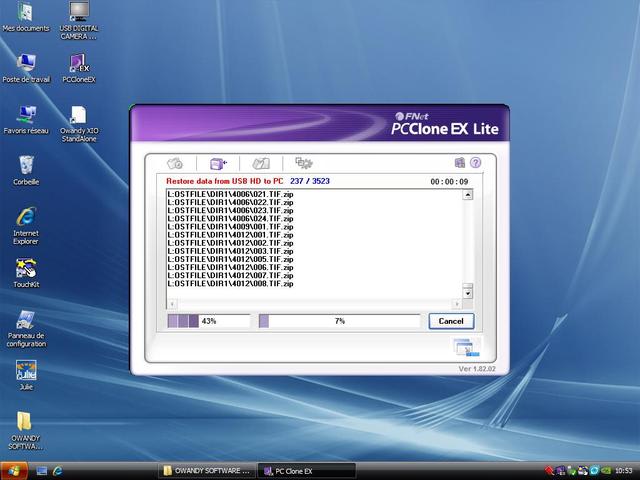The height and width of the screenshot is (480, 640).
Task: Select the PC Clone EX taskbar item
Action: (x=306, y=471)
